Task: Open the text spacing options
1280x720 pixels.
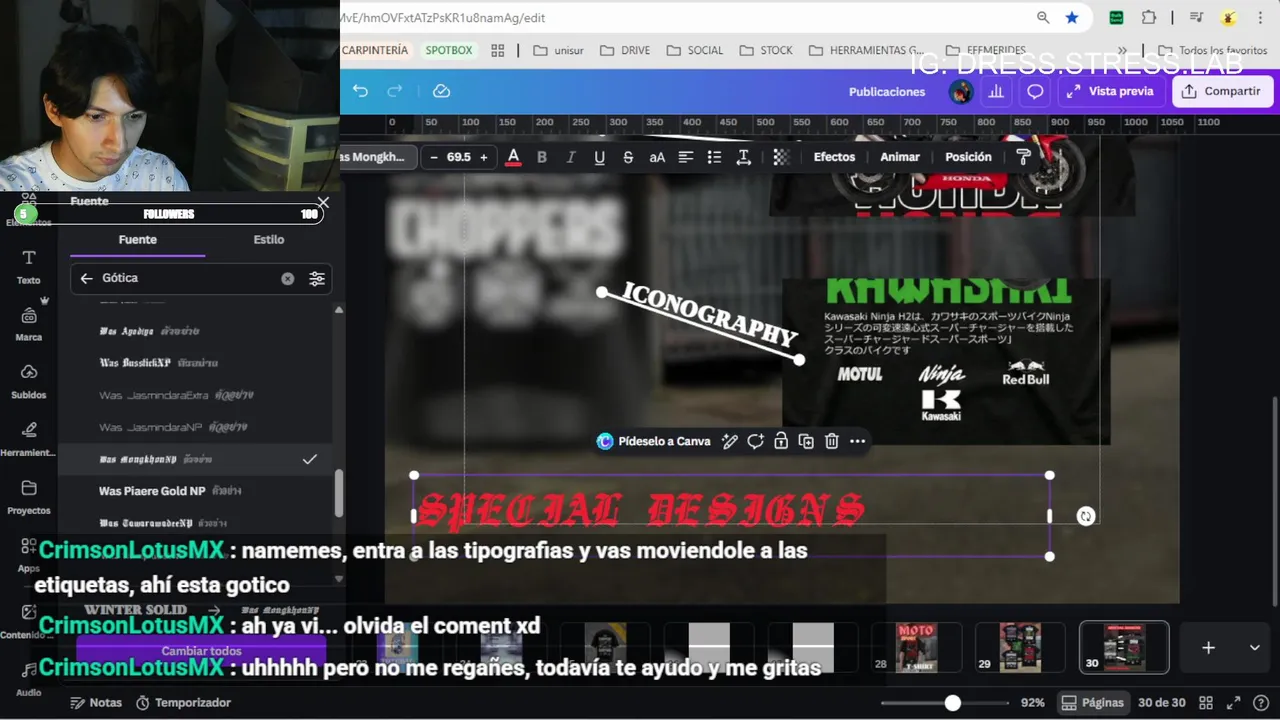Action: [x=743, y=157]
